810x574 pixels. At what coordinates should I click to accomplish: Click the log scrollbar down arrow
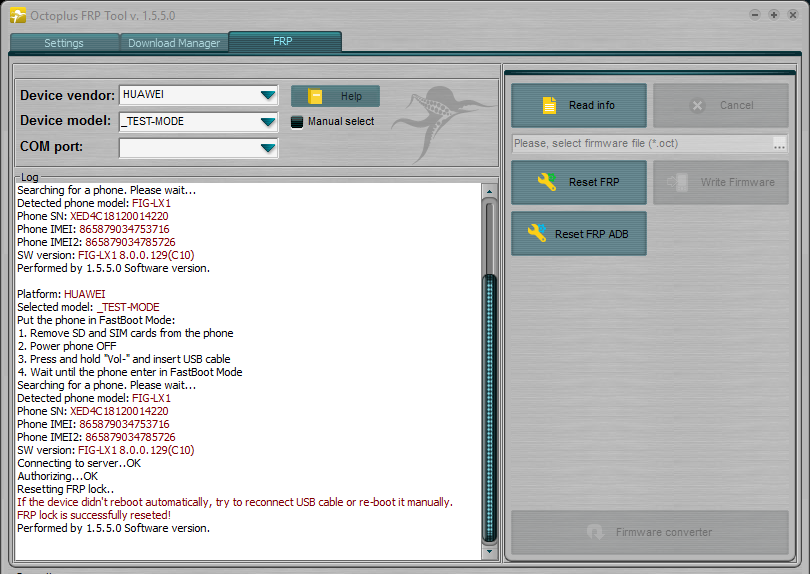pyautogui.click(x=489, y=552)
